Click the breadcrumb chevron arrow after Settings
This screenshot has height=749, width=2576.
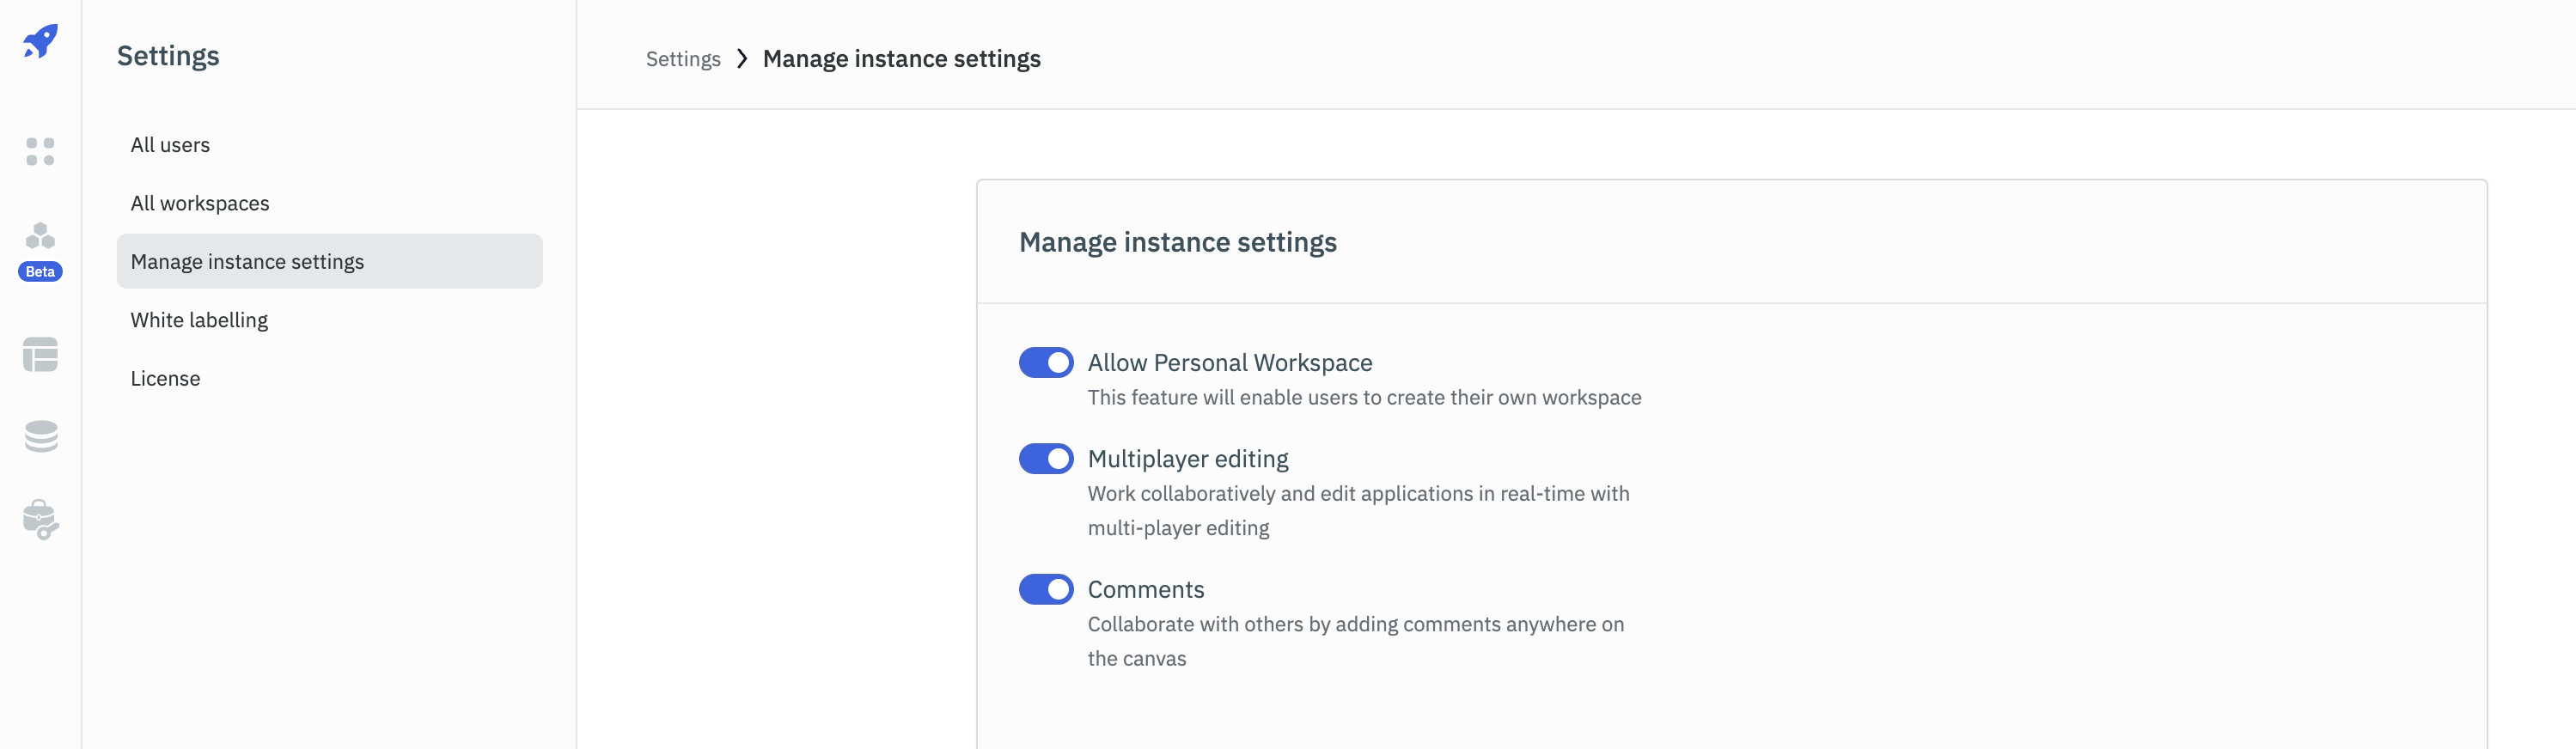click(742, 59)
